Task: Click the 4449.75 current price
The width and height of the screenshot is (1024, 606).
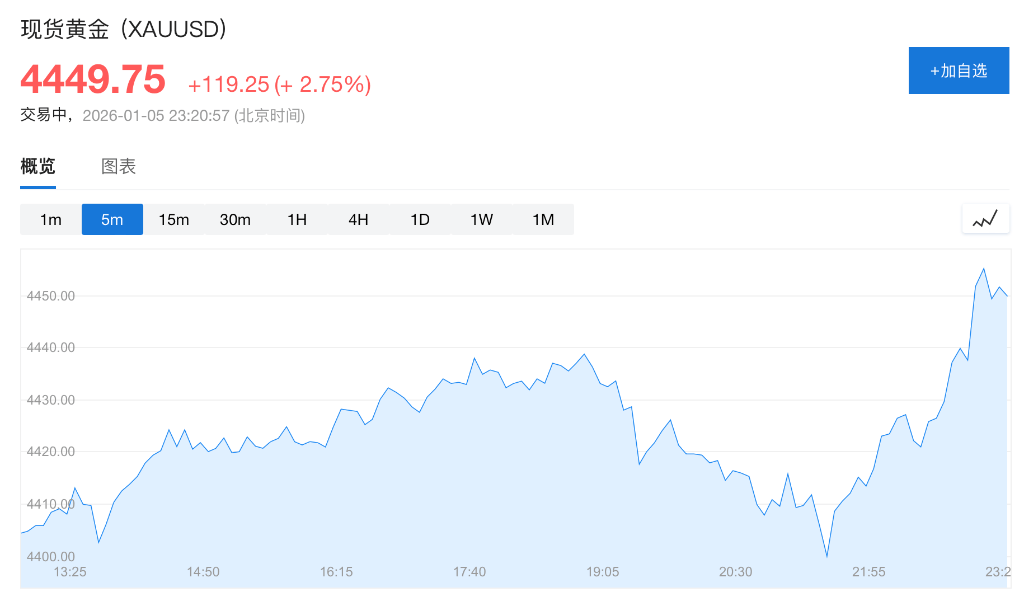Action: coord(93,79)
